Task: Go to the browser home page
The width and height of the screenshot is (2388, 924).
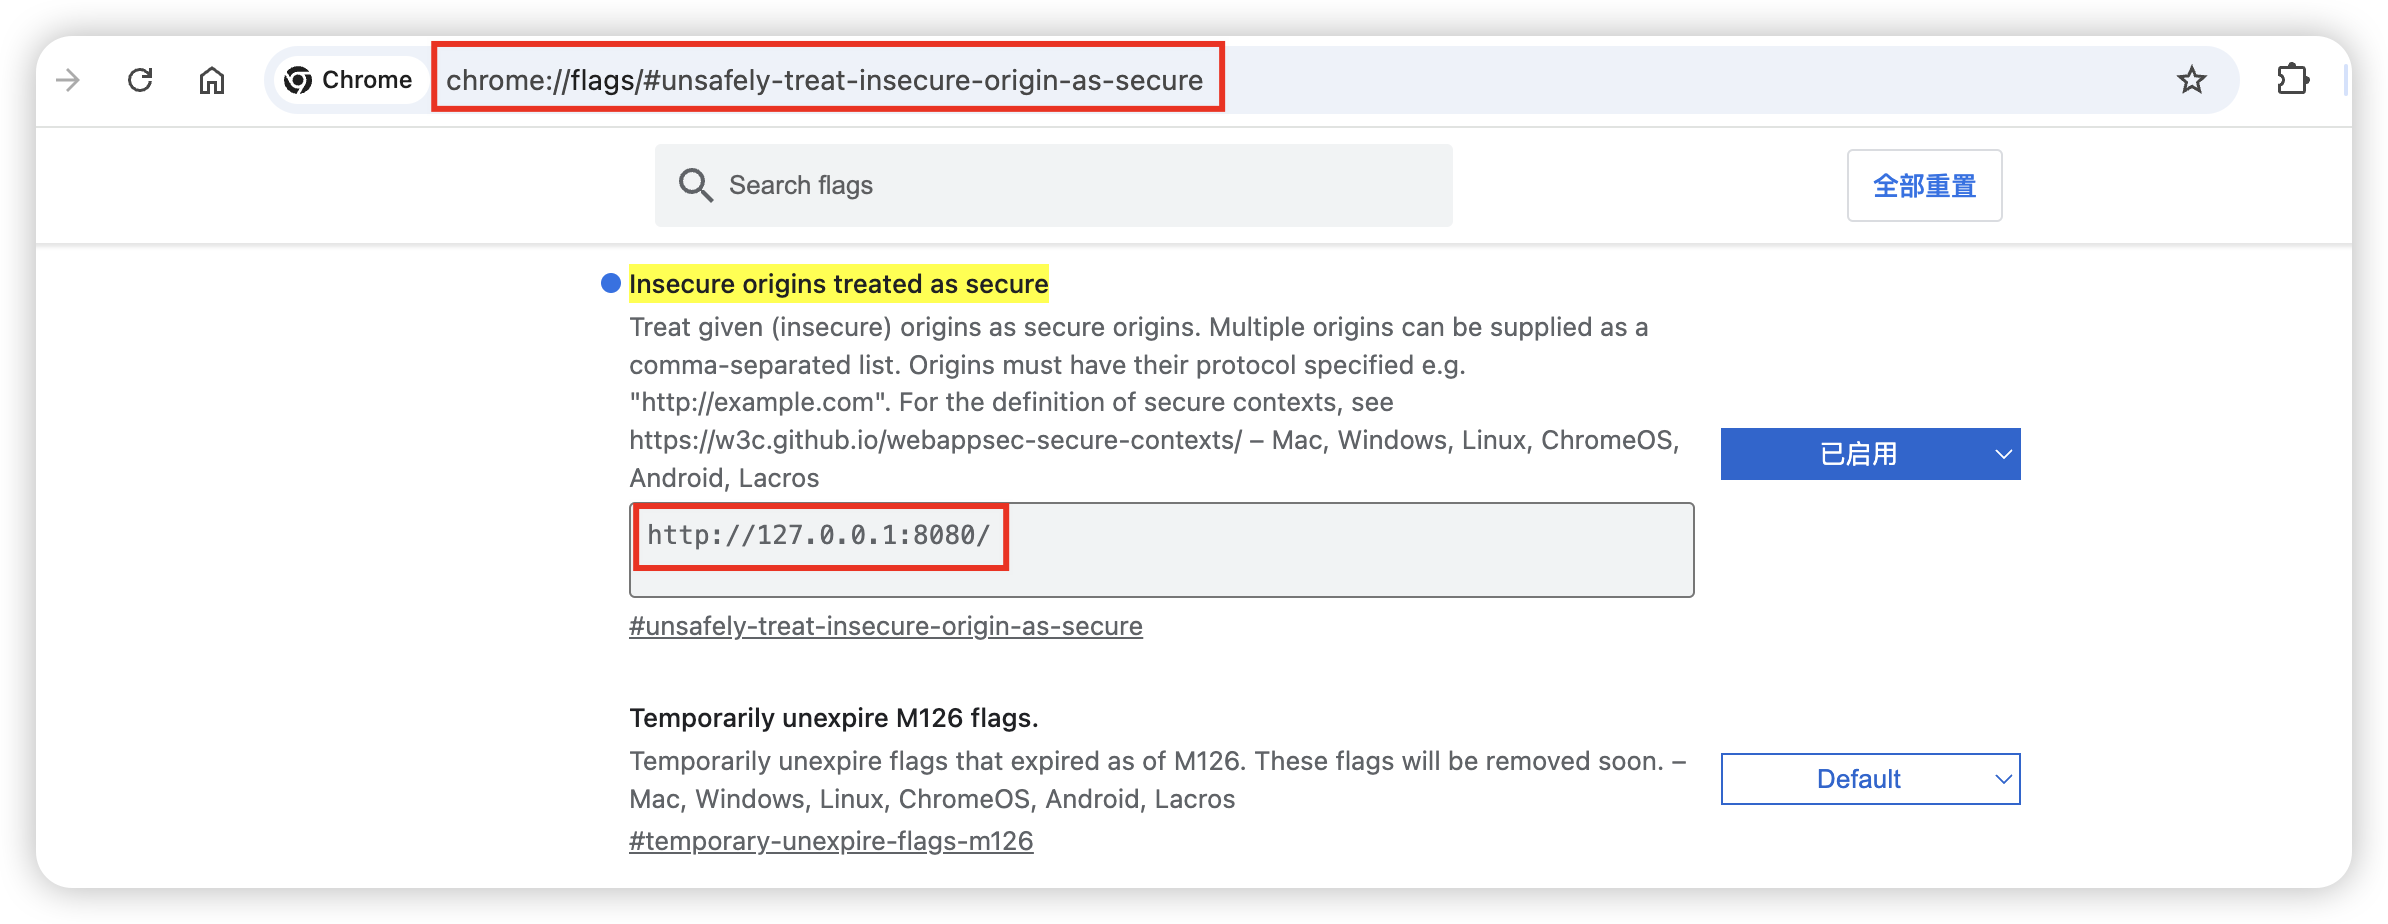Action: click(212, 80)
